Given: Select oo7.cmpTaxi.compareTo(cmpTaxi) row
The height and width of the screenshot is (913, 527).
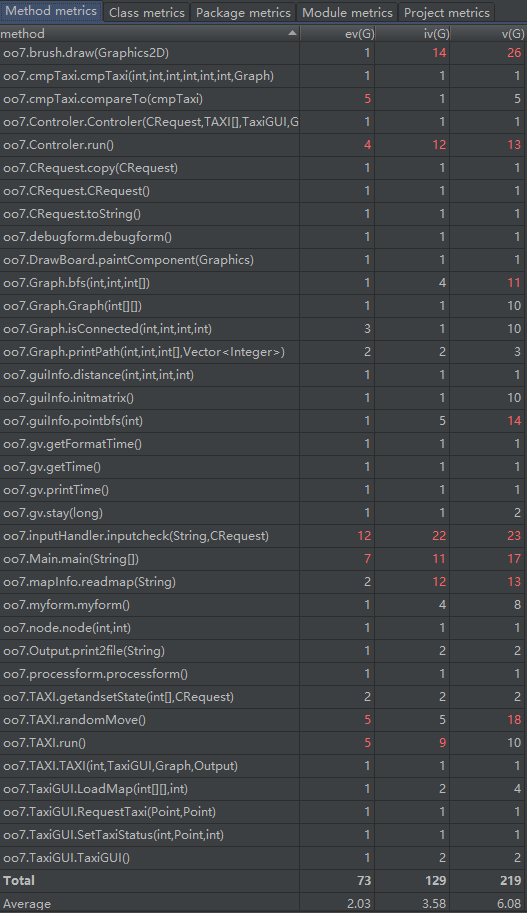Looking at the screenshot, I should tap(263, 99).
